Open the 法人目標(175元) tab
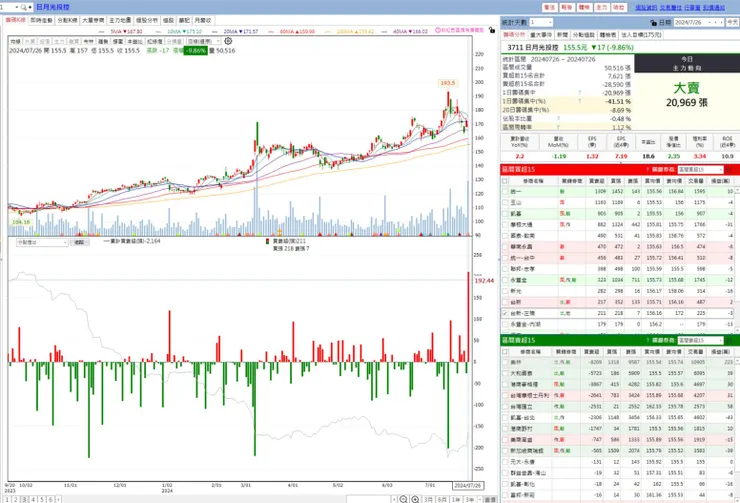 pos(641,35)
